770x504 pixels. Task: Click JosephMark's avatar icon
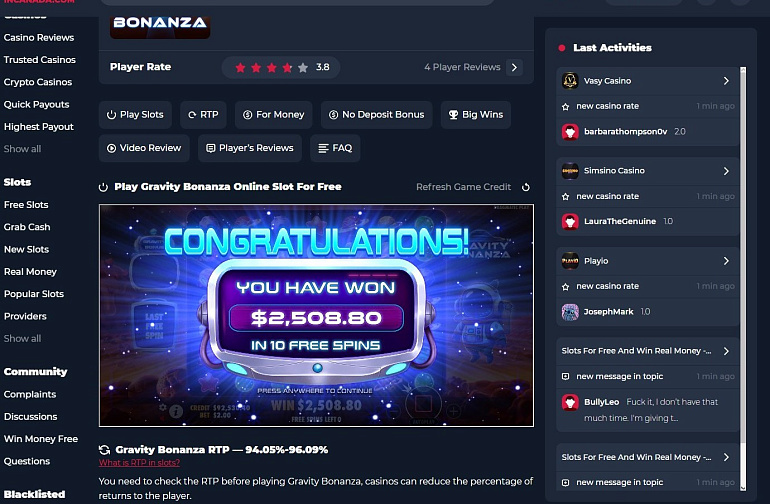pos(570,311)
